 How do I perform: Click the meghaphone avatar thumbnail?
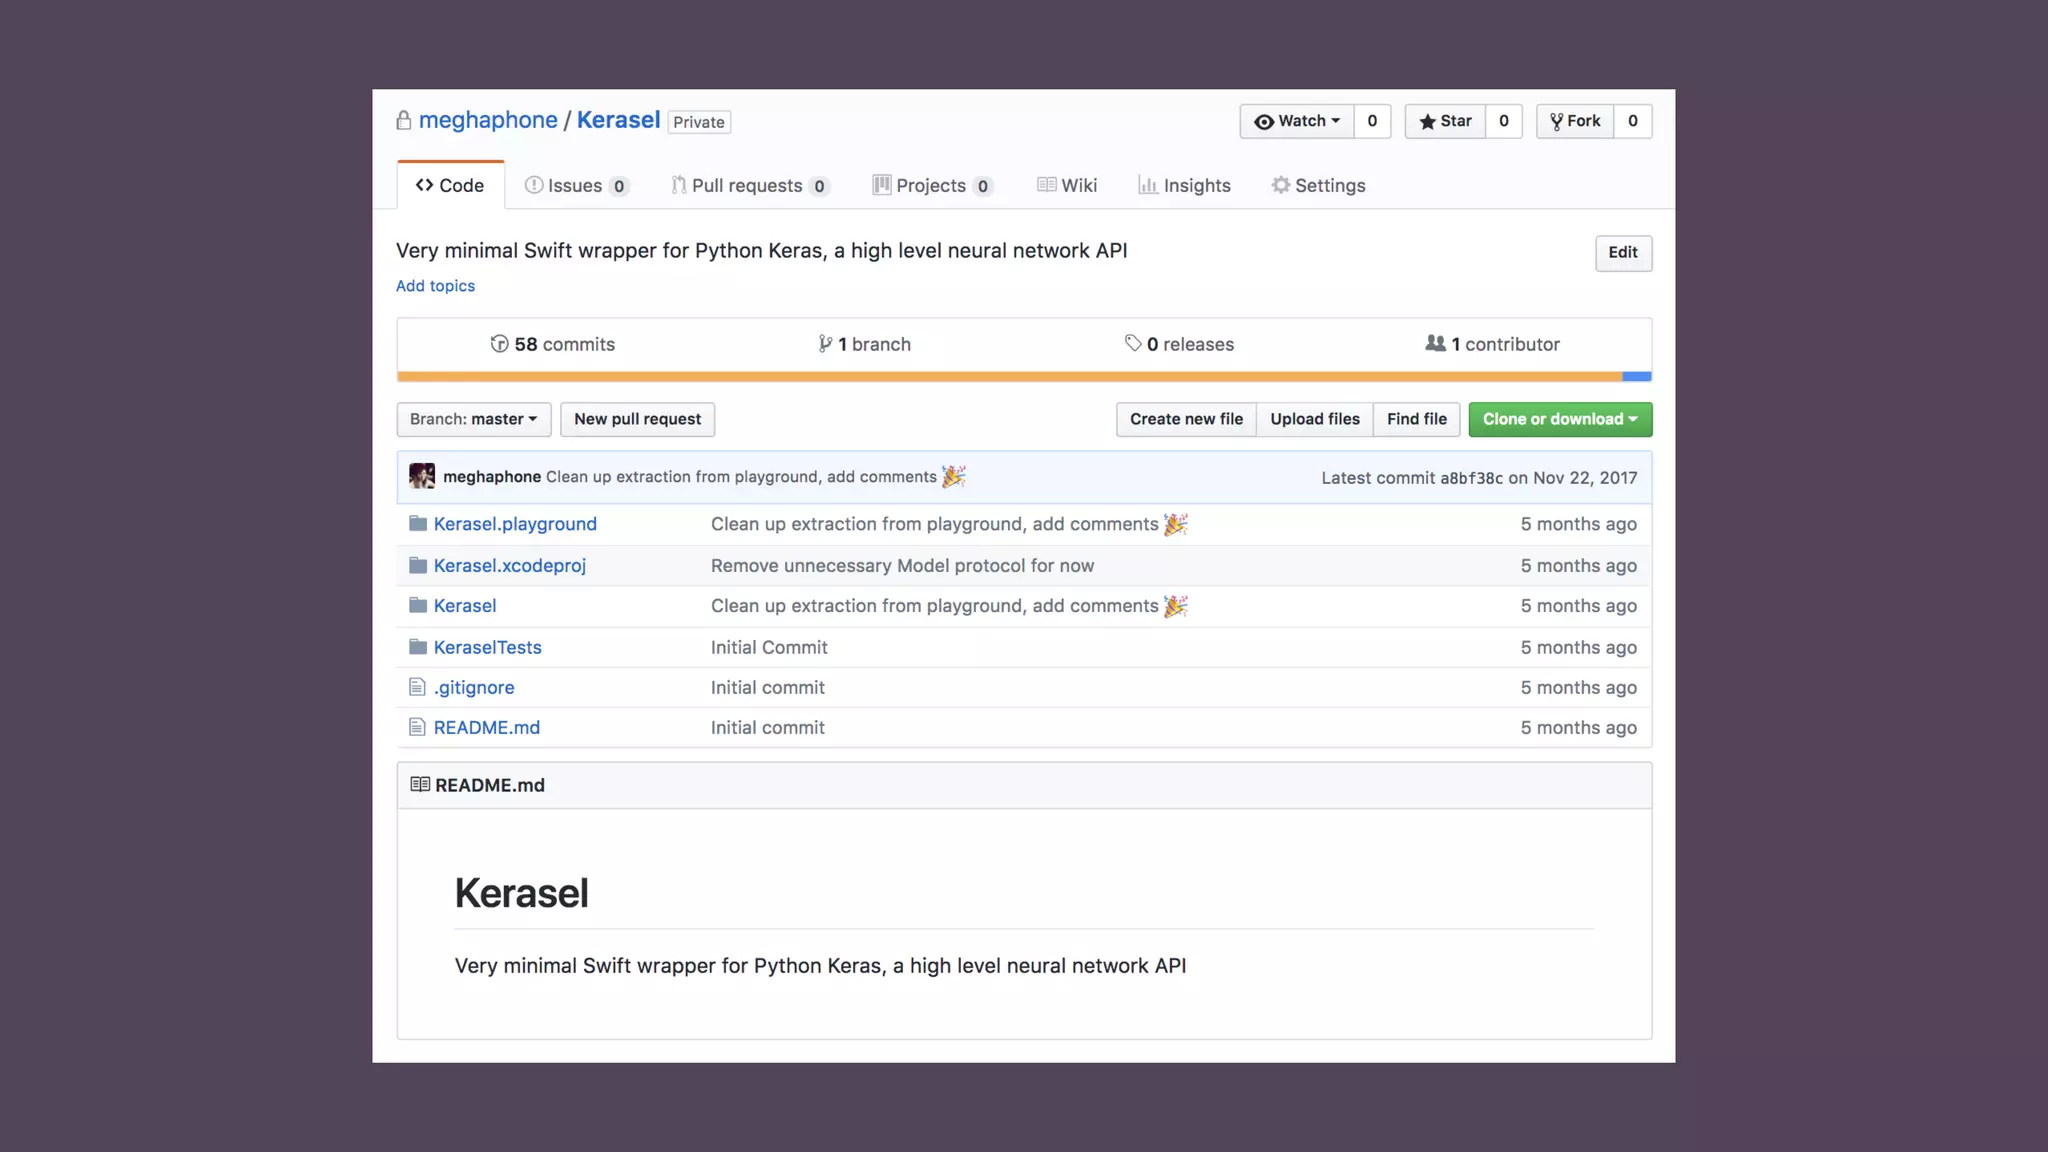pyautogui.click(x=422, y=476)
